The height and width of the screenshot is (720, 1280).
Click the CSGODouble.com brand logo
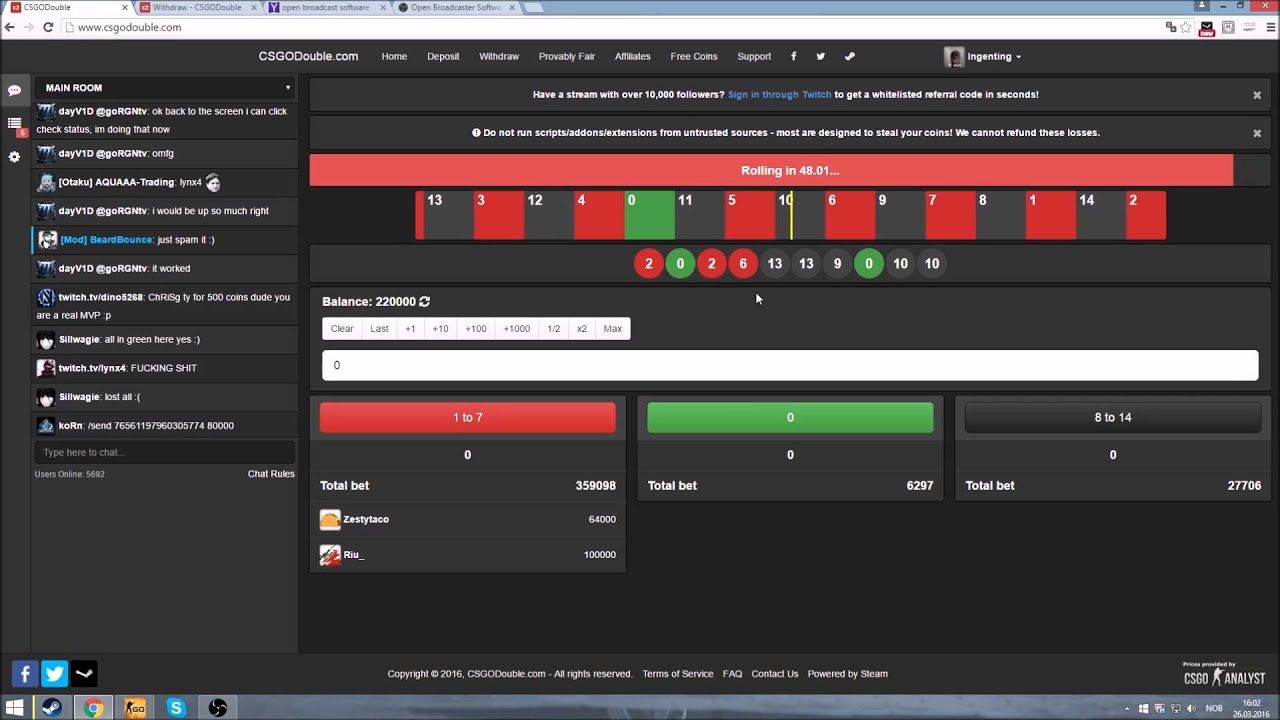(x=308, y=56)
